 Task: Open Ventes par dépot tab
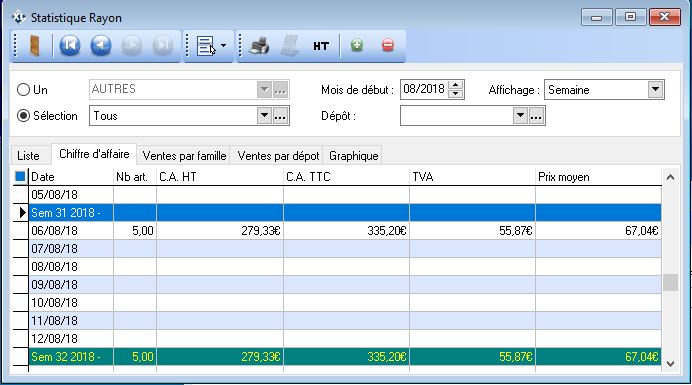(x=278, y=156)
